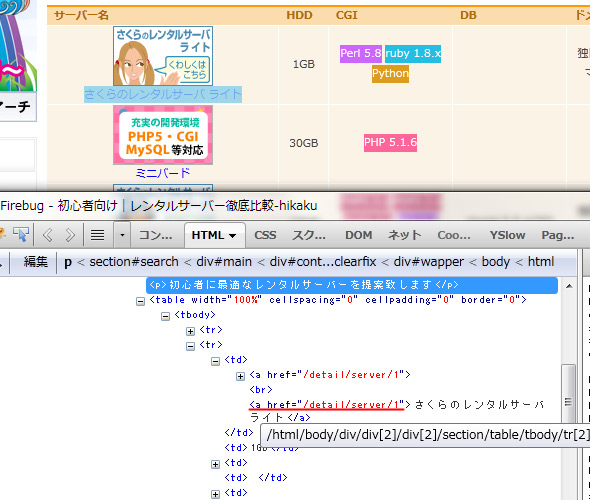Viewport: 590px width, 500px height.
Task: Click the CGI column header
Action: 347,15
